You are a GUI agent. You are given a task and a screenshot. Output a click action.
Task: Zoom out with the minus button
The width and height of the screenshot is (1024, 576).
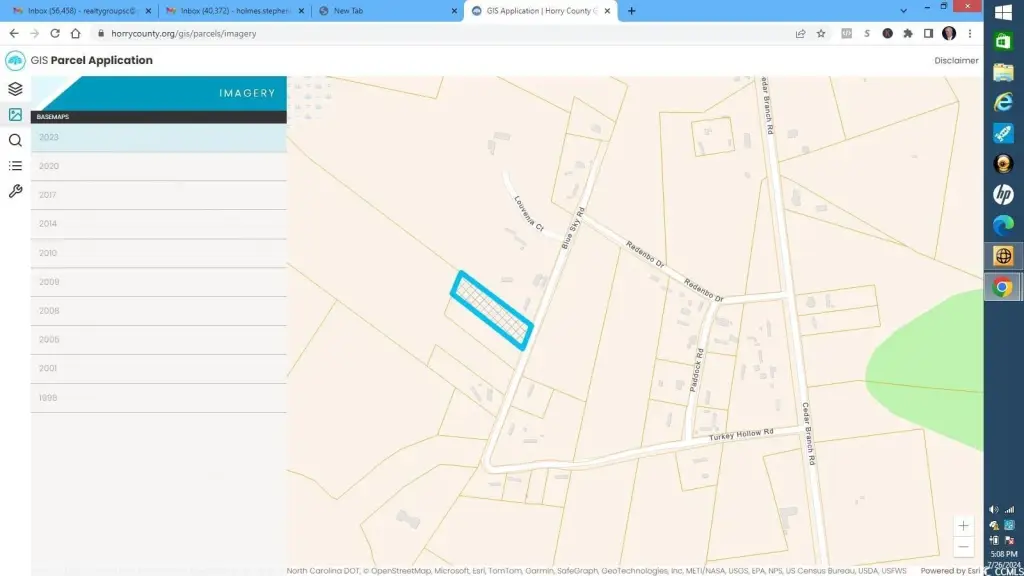pyautogui.click(x=963, y=546)
